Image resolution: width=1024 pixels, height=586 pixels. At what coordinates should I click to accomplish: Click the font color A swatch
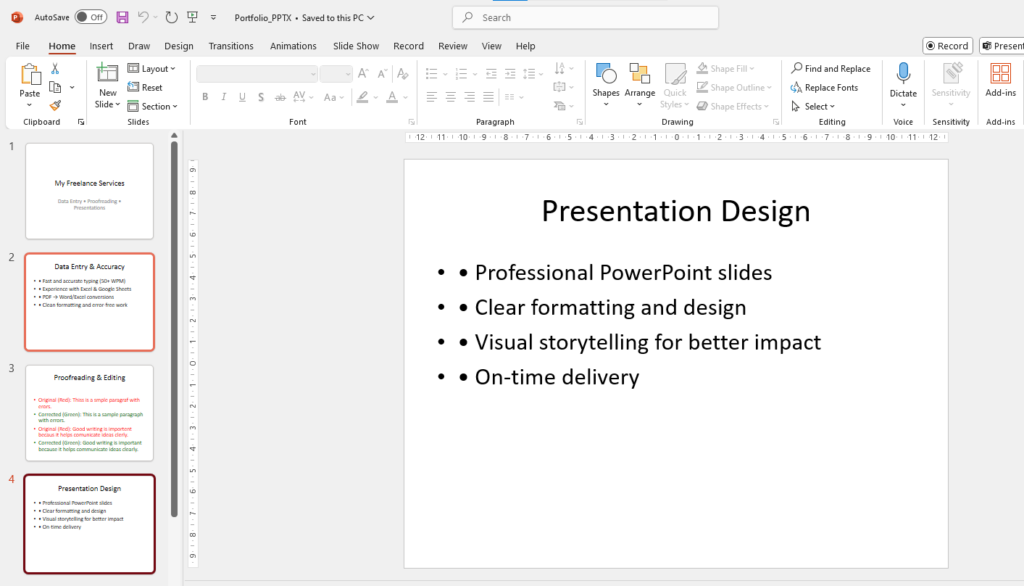[392, 97]
